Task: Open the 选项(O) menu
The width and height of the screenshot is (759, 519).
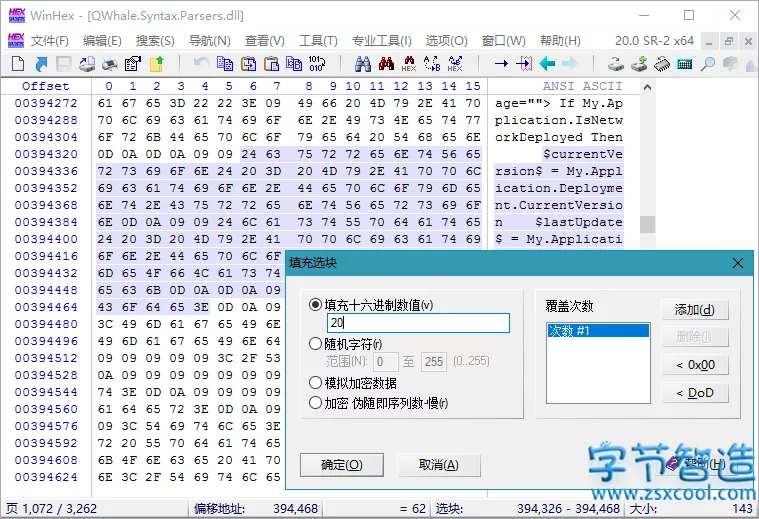Action: coord(446,41)
